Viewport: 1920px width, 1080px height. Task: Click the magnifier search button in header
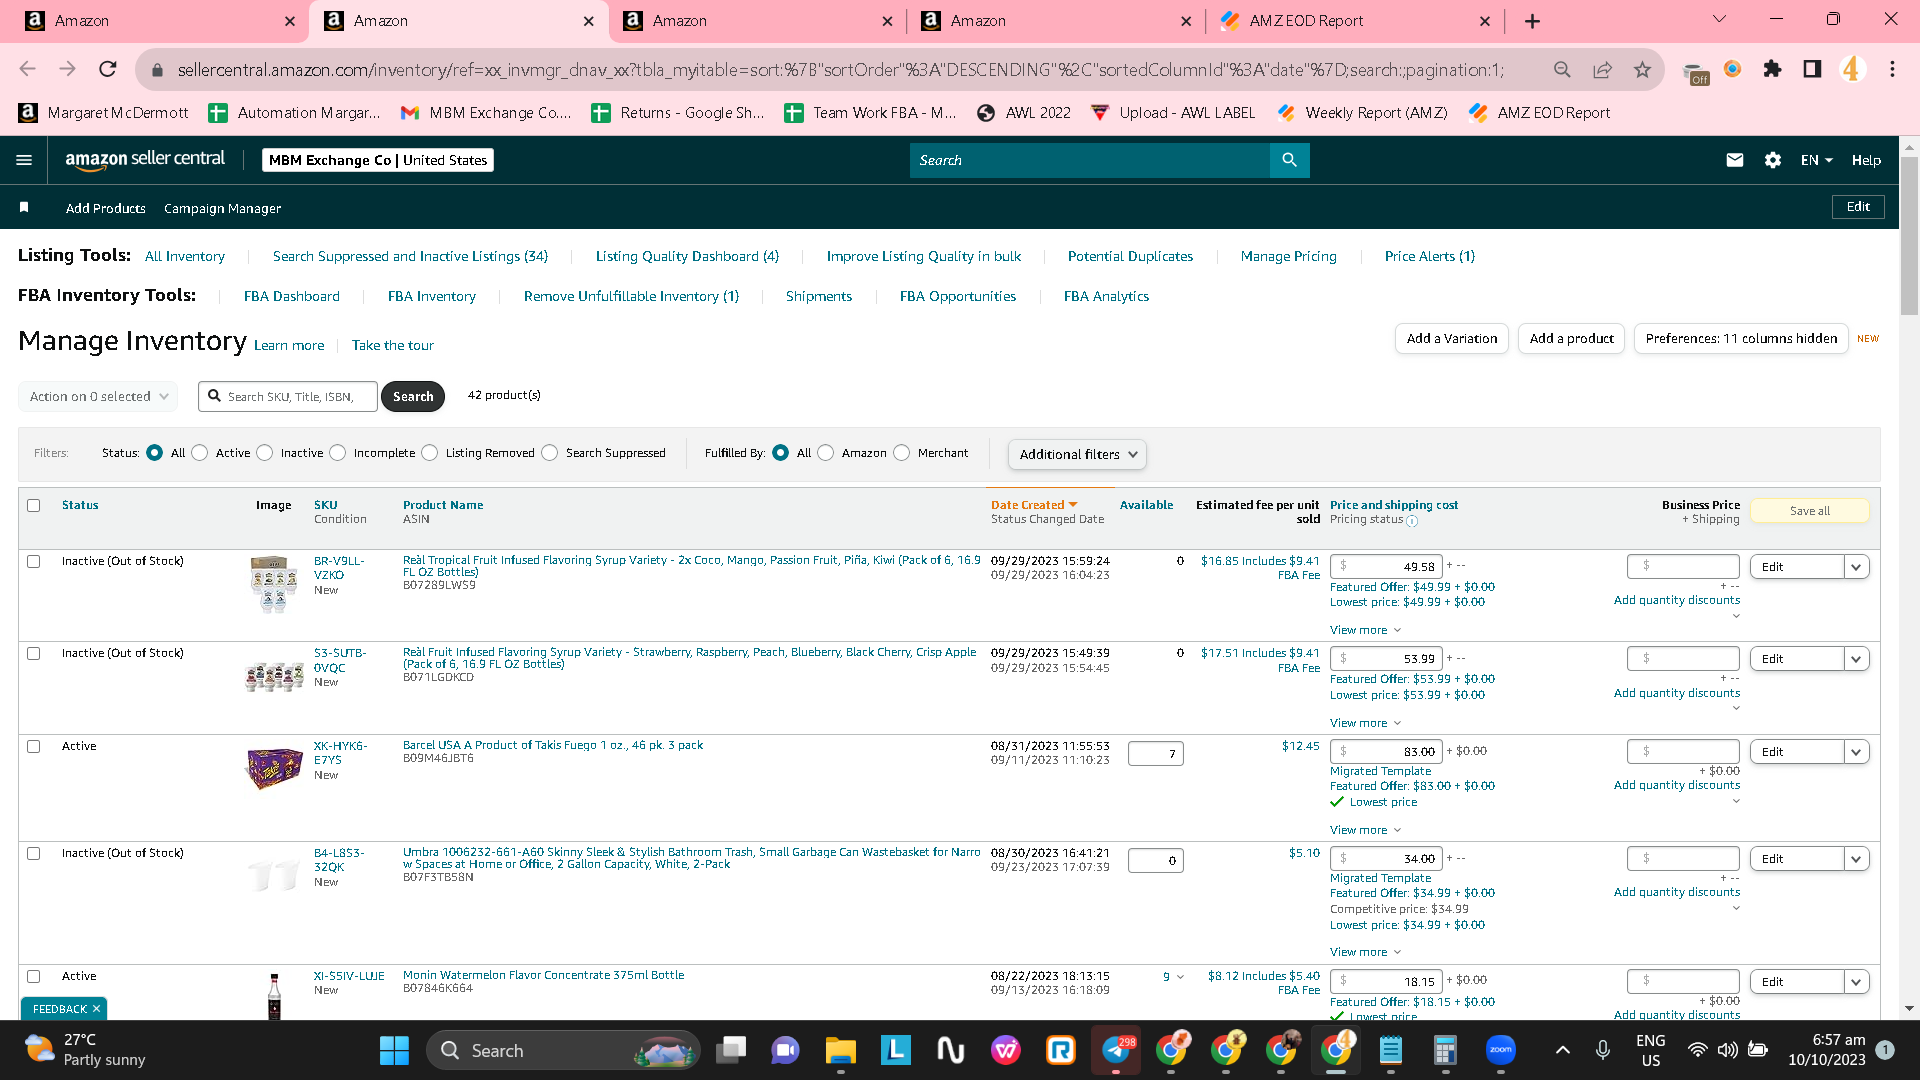(1289, 160)
